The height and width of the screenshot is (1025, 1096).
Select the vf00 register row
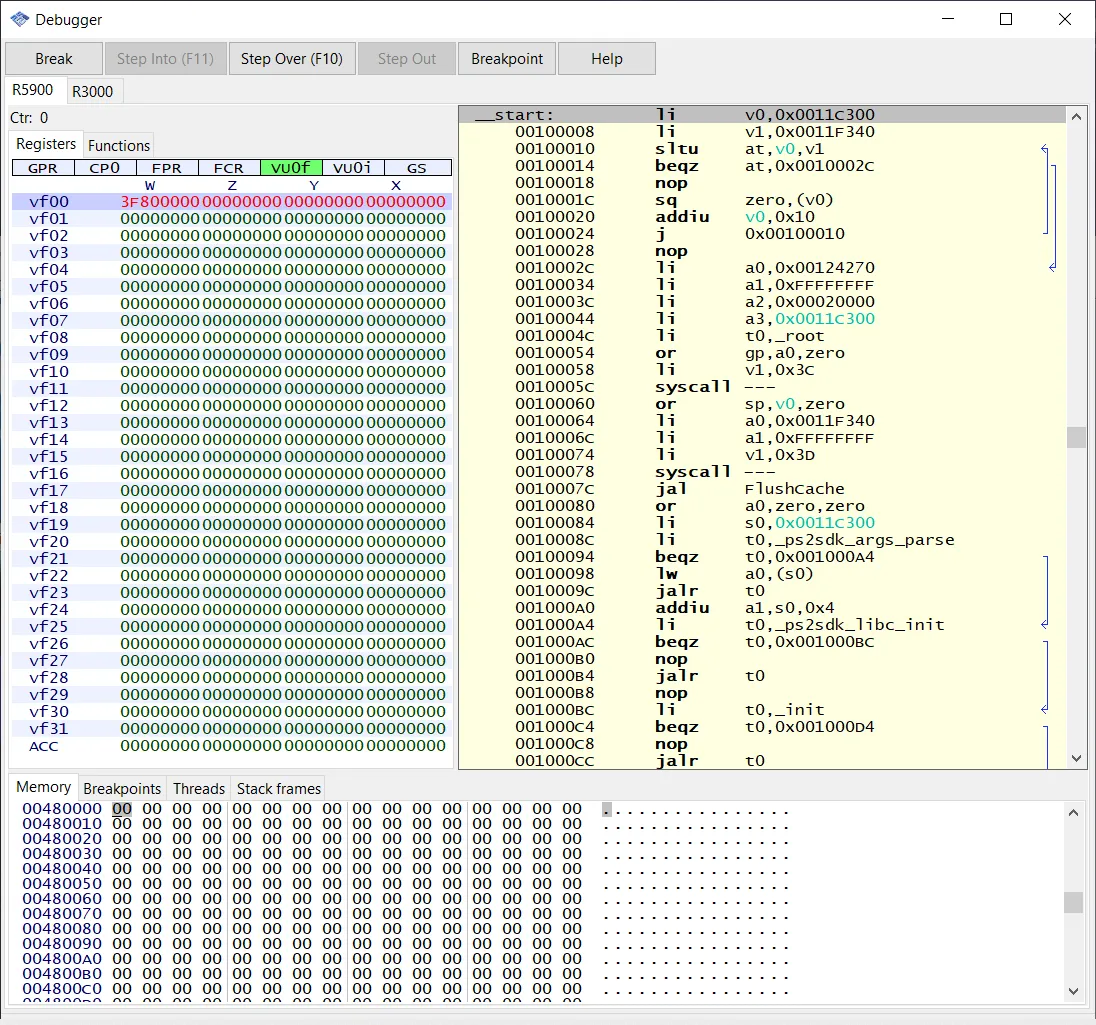[232, 202]
